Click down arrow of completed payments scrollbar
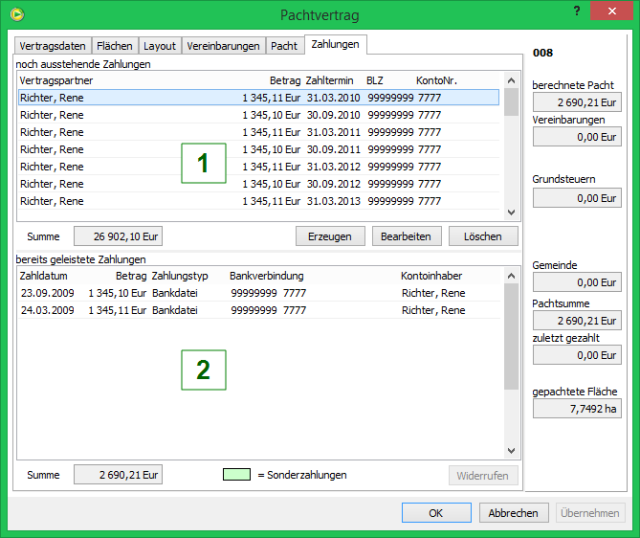This screenshot has width=640, height=538. tap(511, 451)
